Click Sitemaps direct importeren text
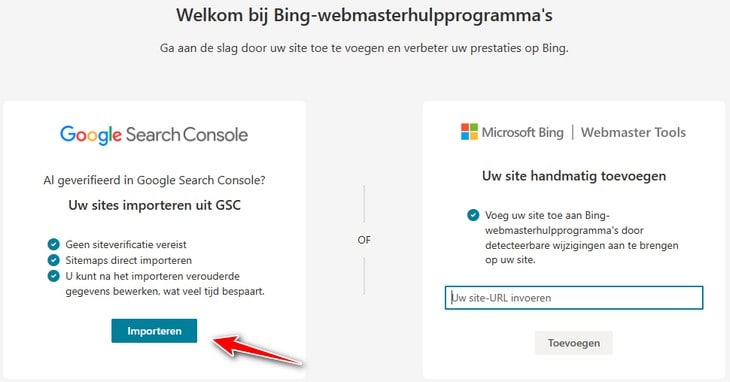The image size is (730, 382). click(128, 260)
